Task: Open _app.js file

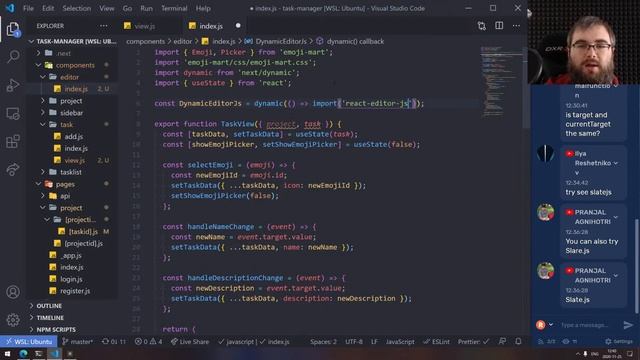Action: [x=71, y=256]
